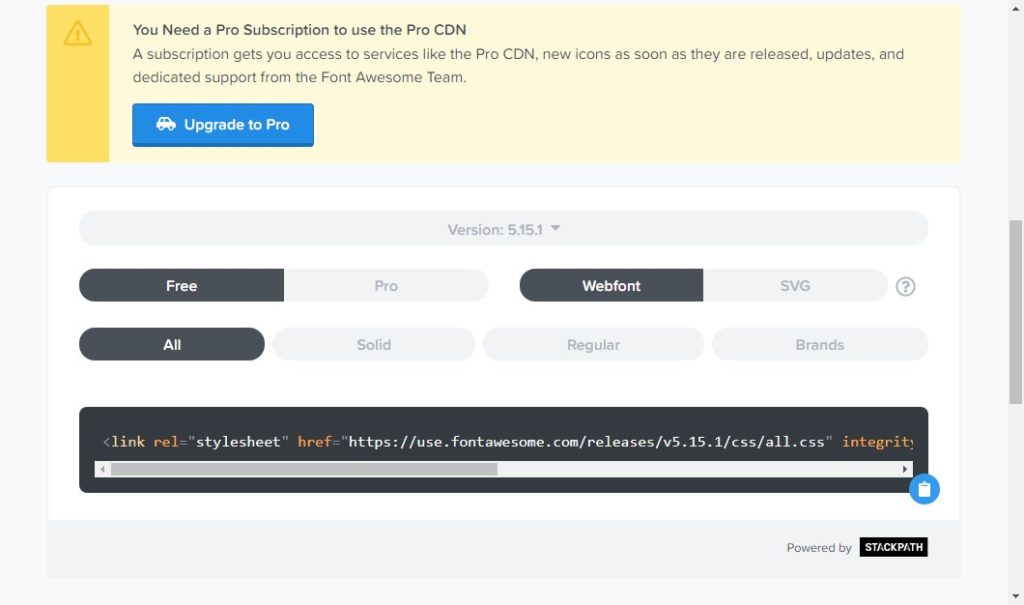Select the All styles tab

(172, 344)
